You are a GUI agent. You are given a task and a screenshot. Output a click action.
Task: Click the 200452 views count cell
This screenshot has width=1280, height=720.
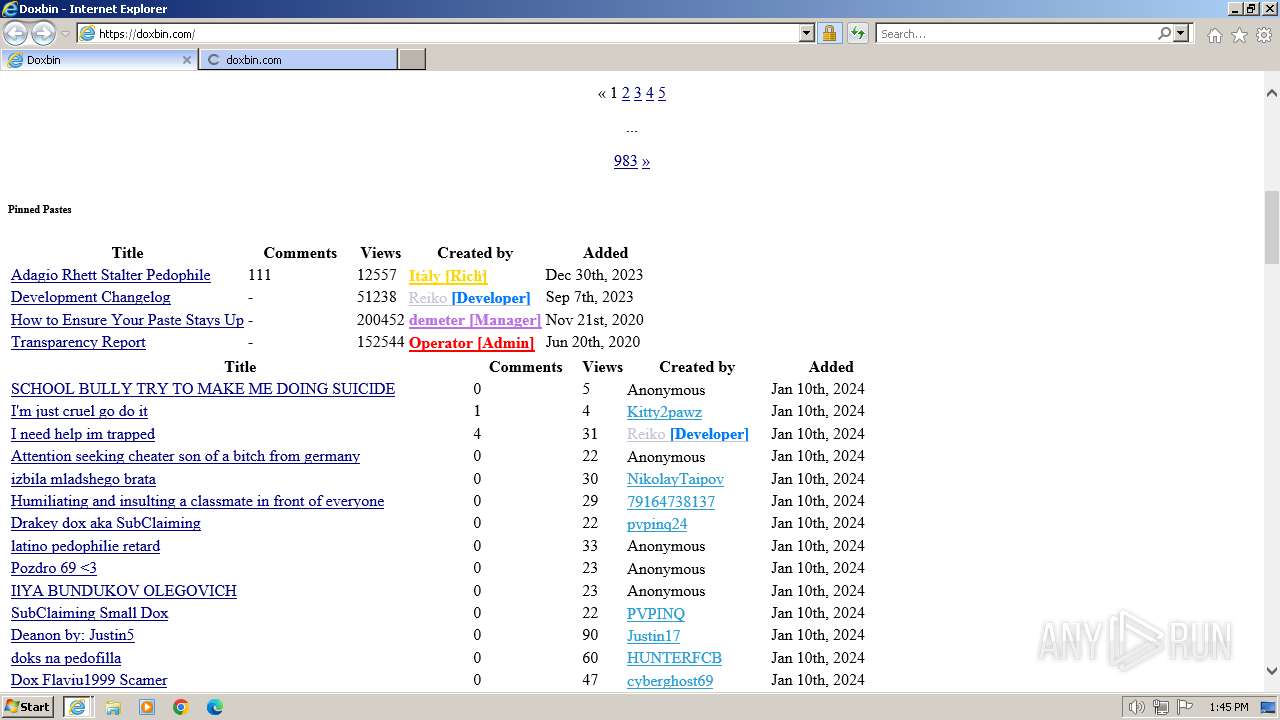[381, 320]
